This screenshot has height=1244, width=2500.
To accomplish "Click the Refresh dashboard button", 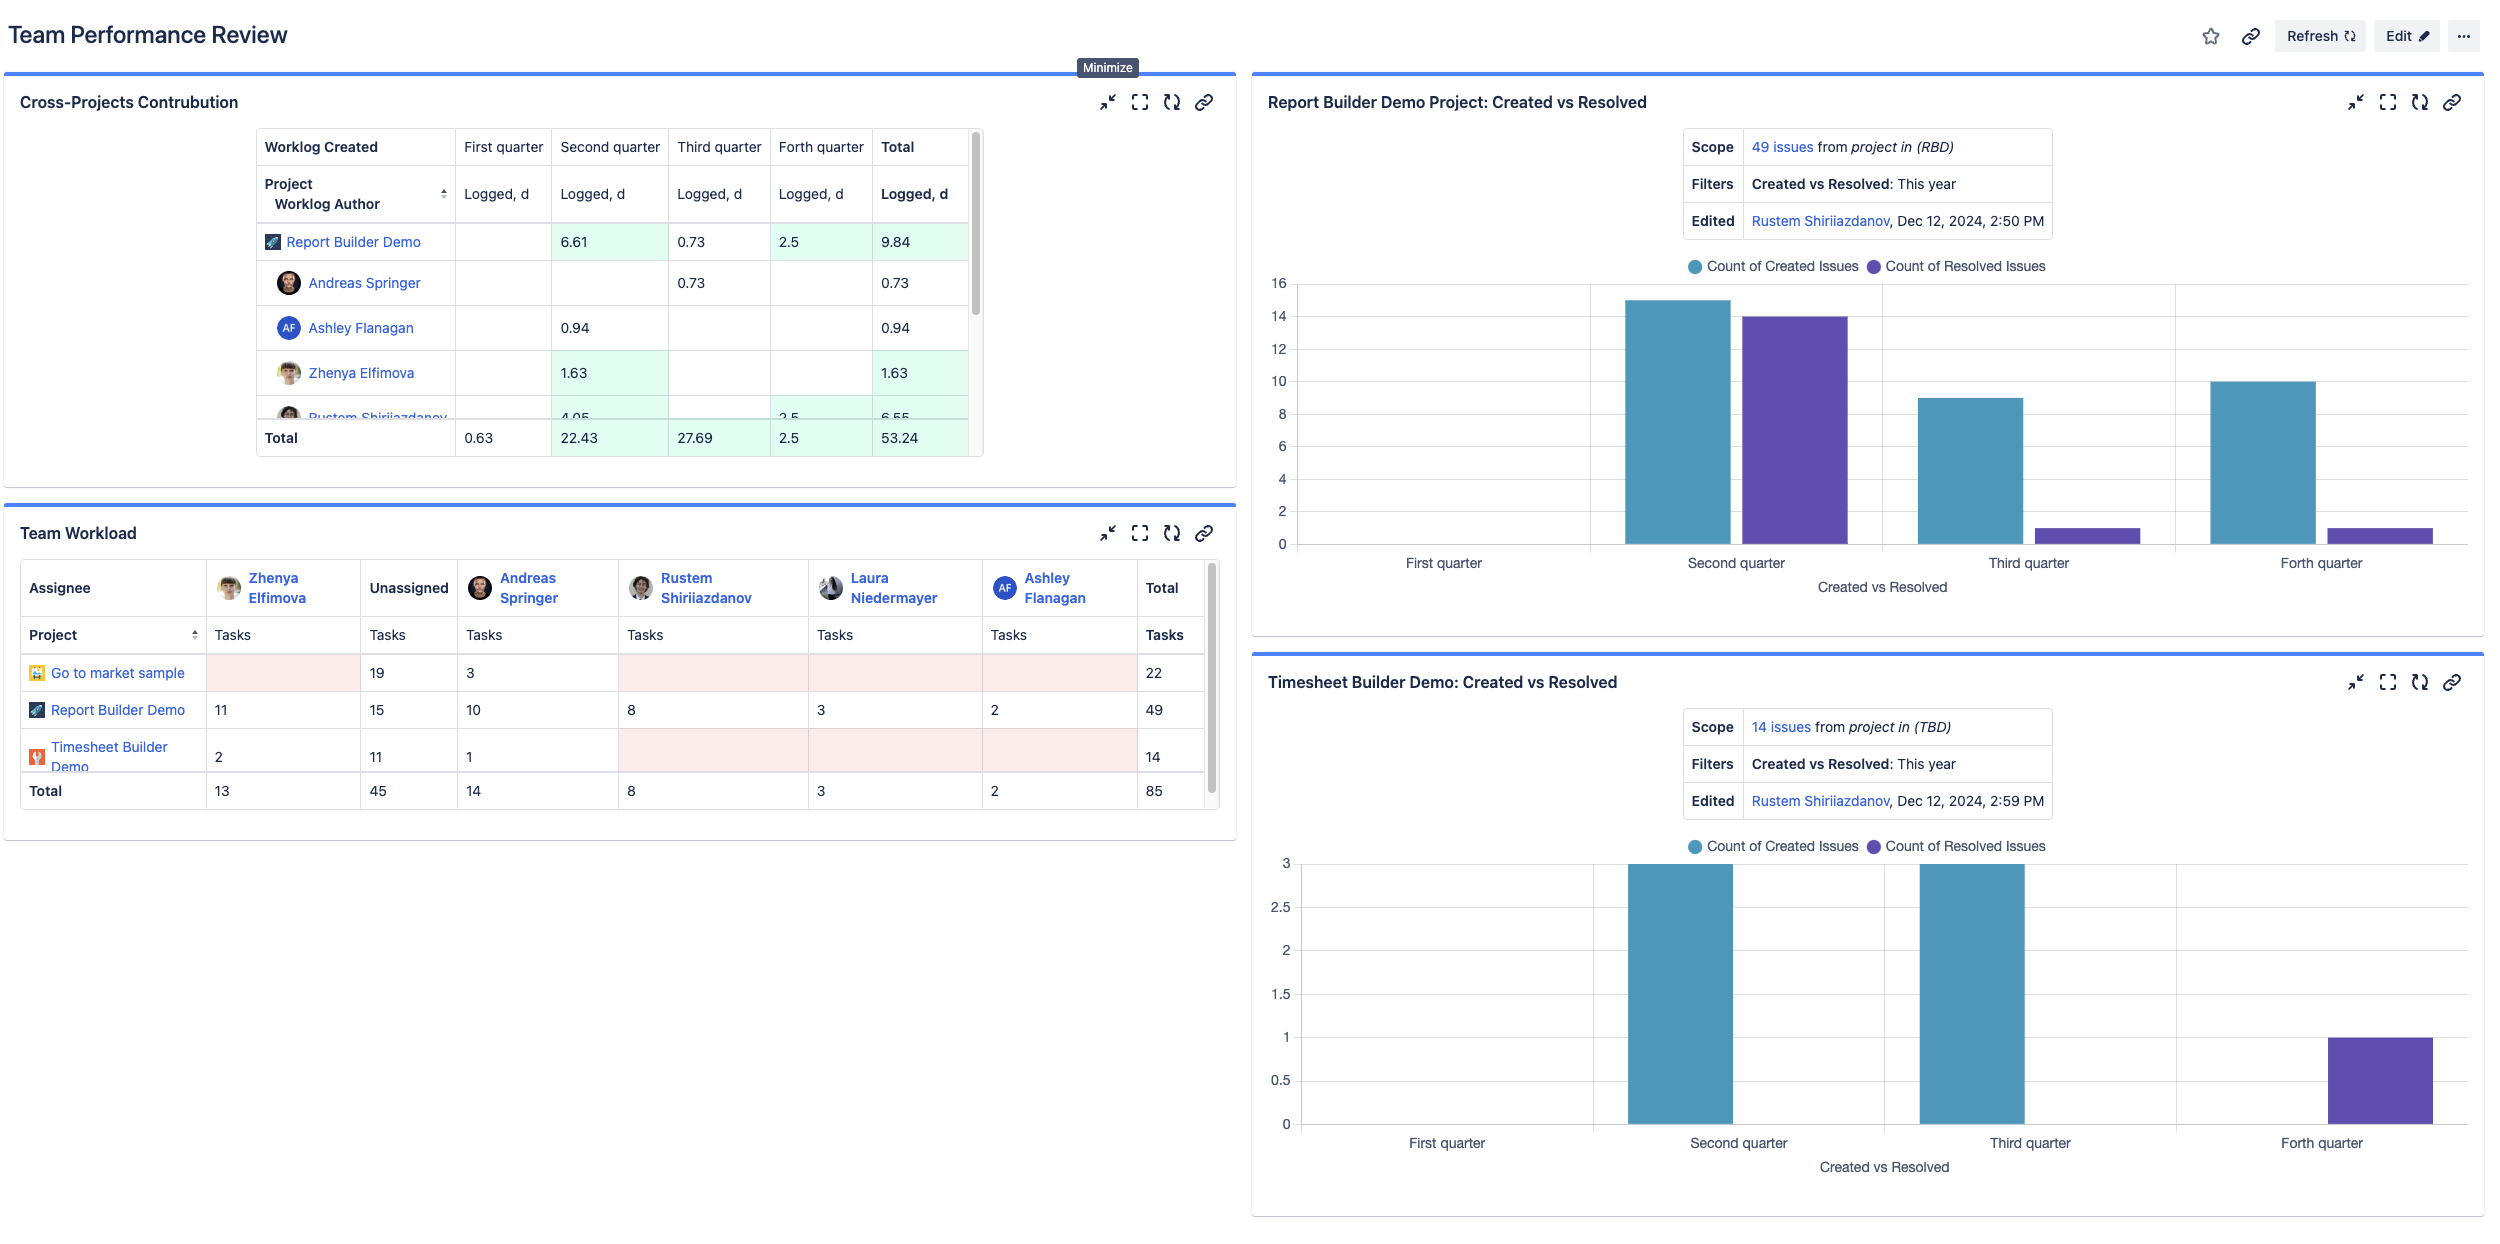I will [x=2319, y=35].
